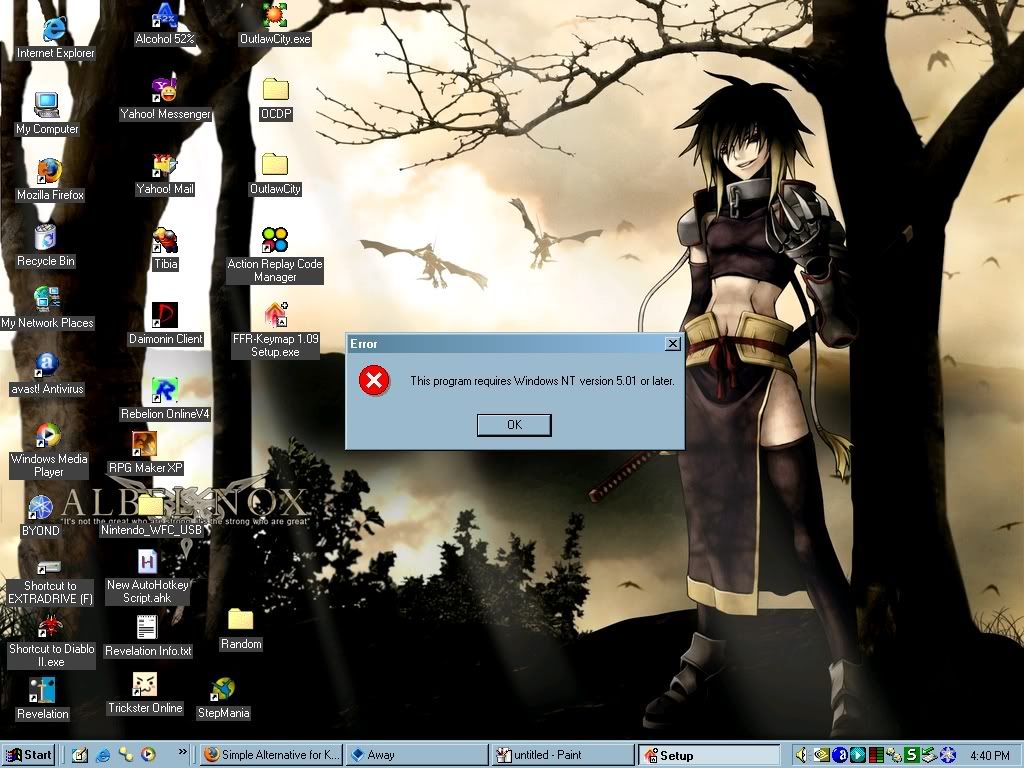Close the Error dialog with X button
The height and width of the screenshot is (768, 1024).
coord(673,344)
